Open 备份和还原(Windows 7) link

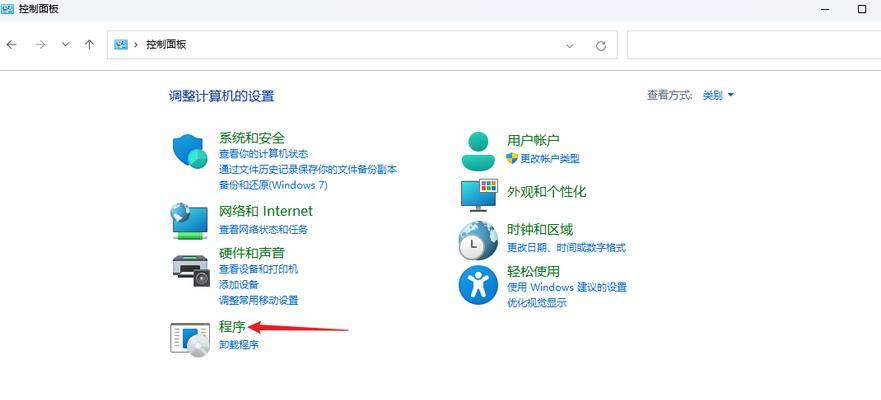273,185
